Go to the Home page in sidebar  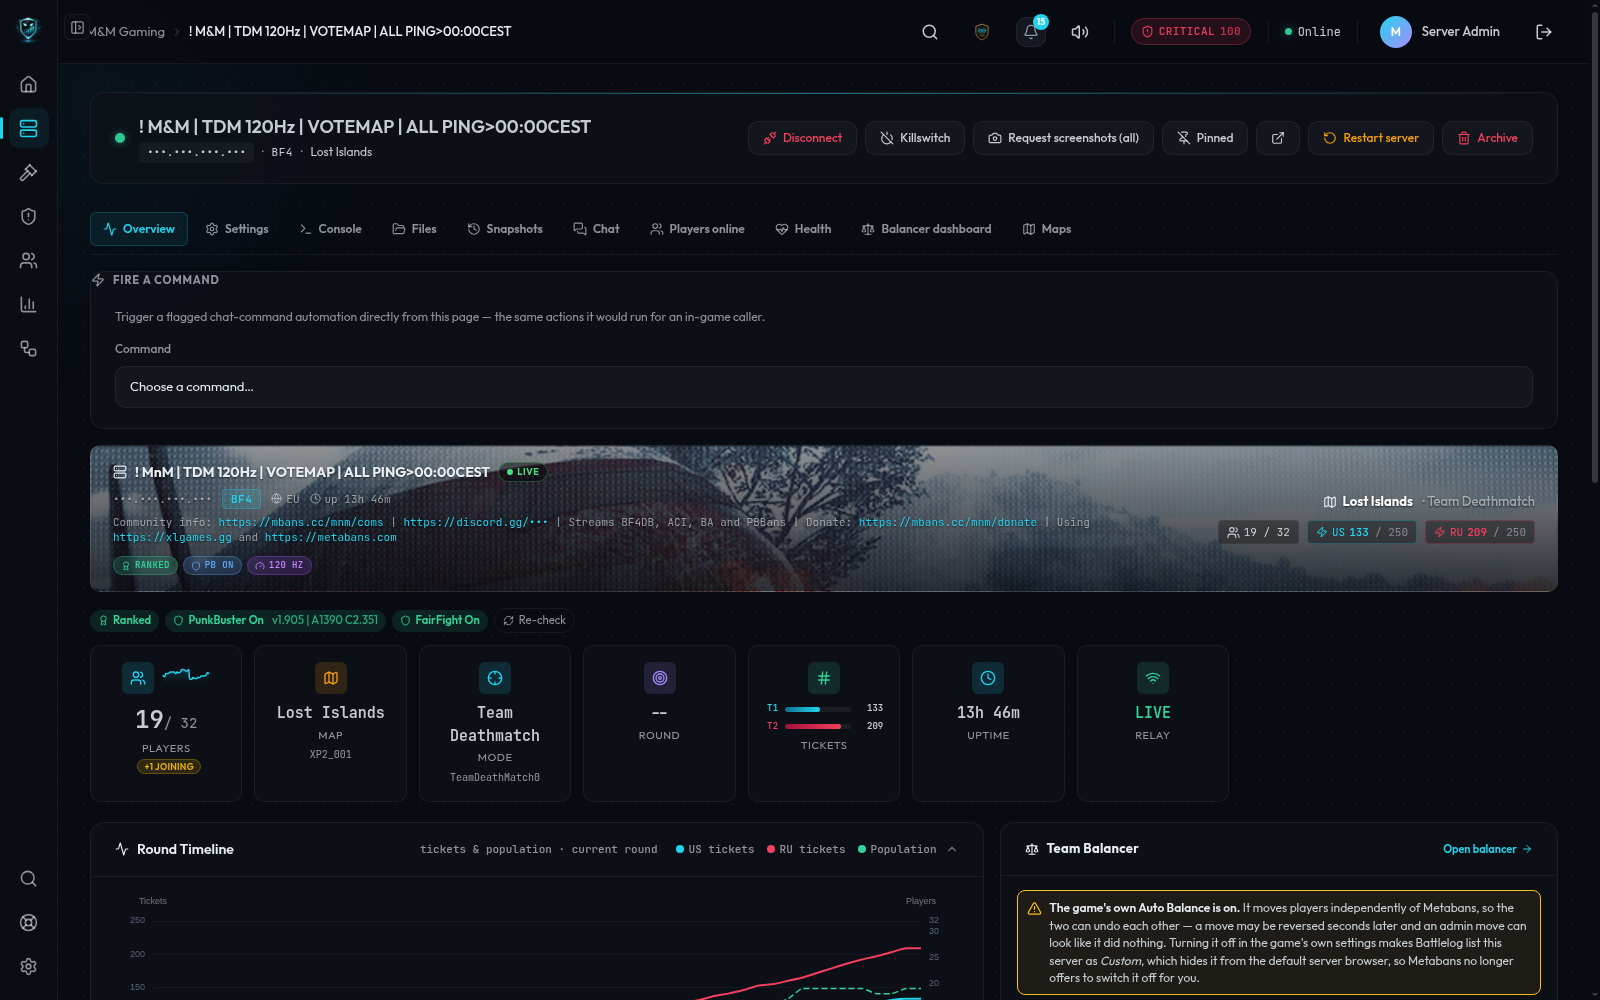pos(28,84)
